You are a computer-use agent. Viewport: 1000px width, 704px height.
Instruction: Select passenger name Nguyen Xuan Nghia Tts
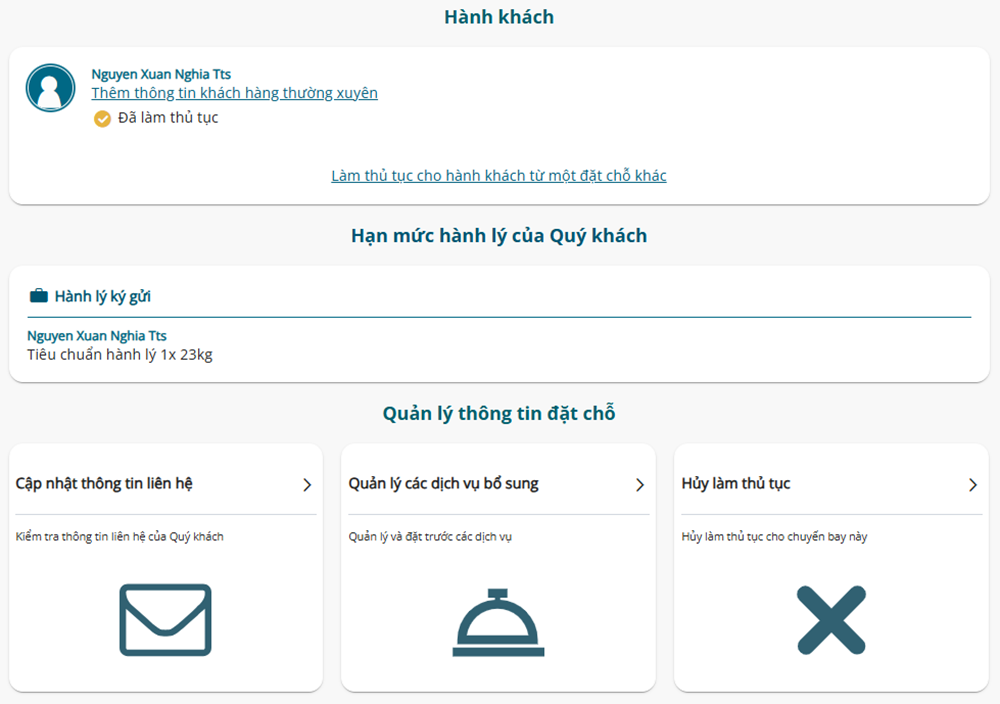pos(160,73)
